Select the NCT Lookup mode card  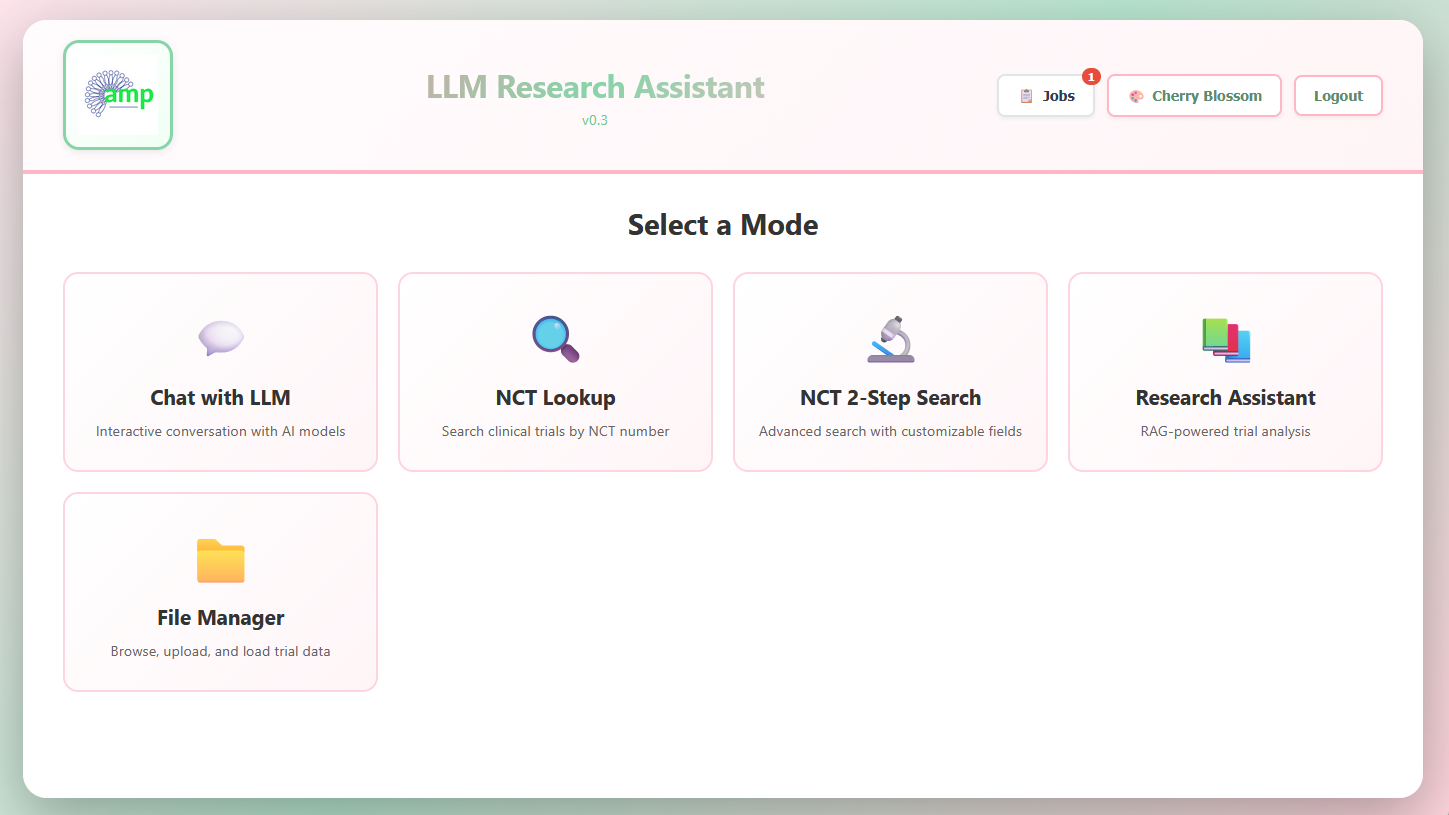click(555, 372)
